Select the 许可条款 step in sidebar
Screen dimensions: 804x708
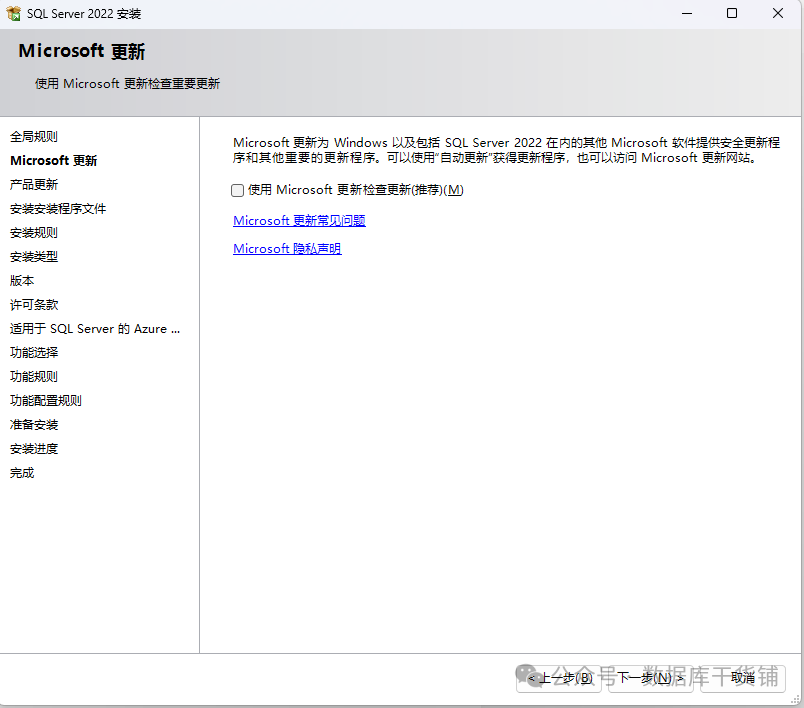[34, 305]
